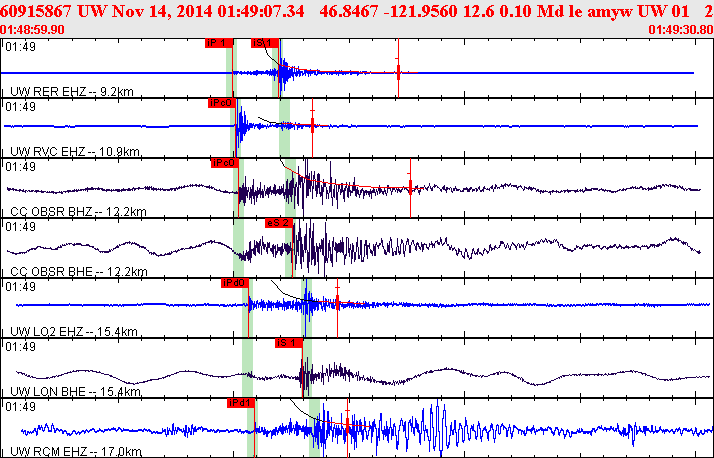Click the 01:49 time label on RCM panel
Screen dimensions: 714x458
pos(20,407)
